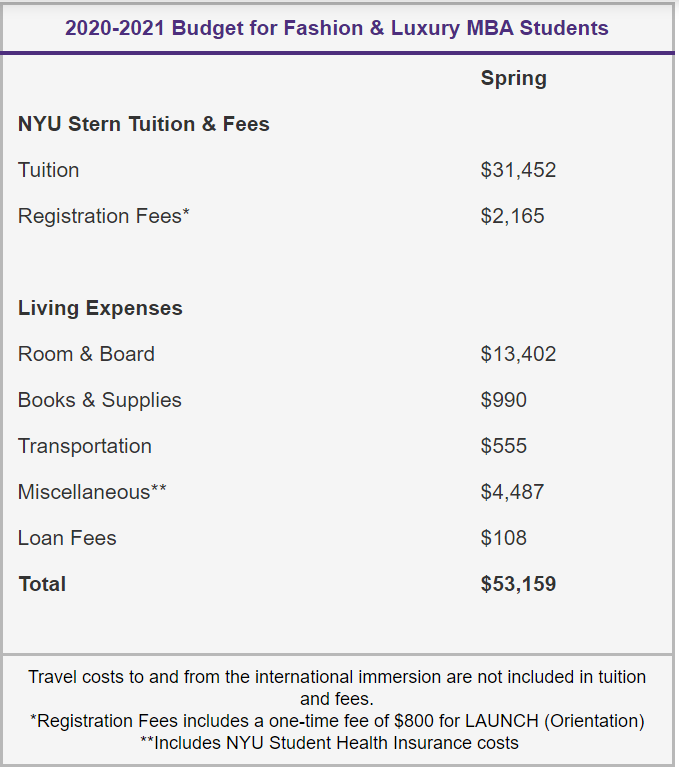The height and width of the screenshot is (768, 679).
Task: Click the NYU Stern Tuition & Fees heading
Action: (144, 124)
